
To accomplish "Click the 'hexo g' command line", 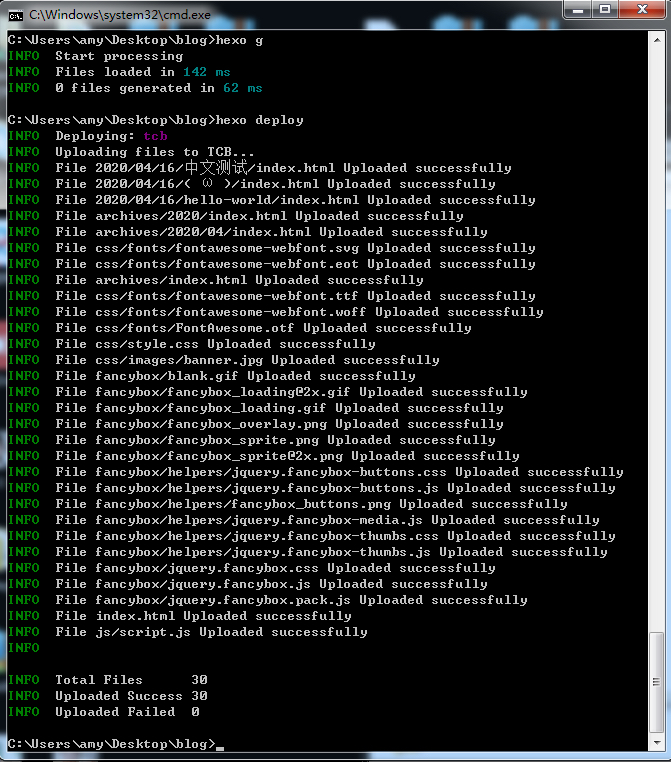I will pyautogui.click(x=136, y=40).
